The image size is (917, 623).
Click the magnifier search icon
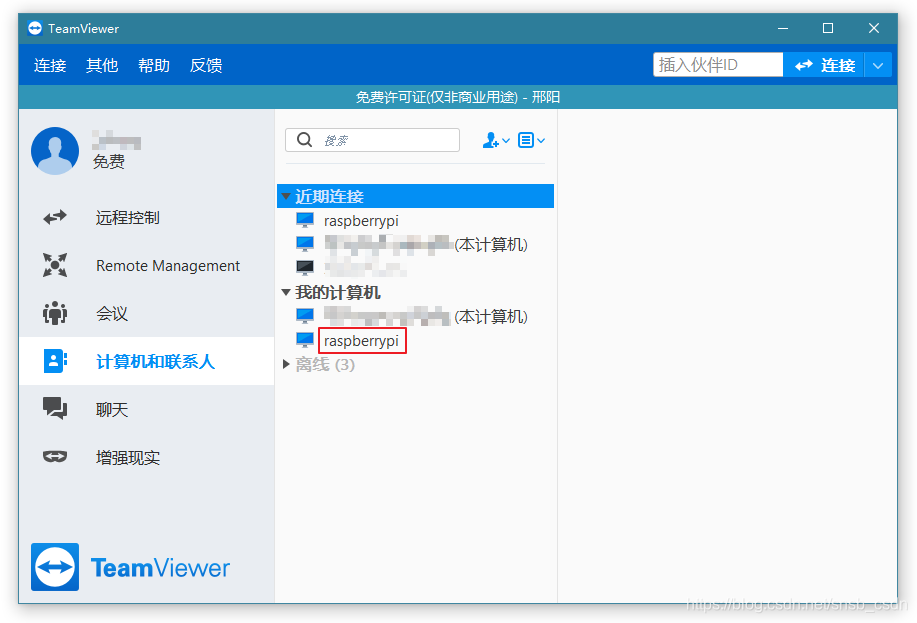[304, 140]
